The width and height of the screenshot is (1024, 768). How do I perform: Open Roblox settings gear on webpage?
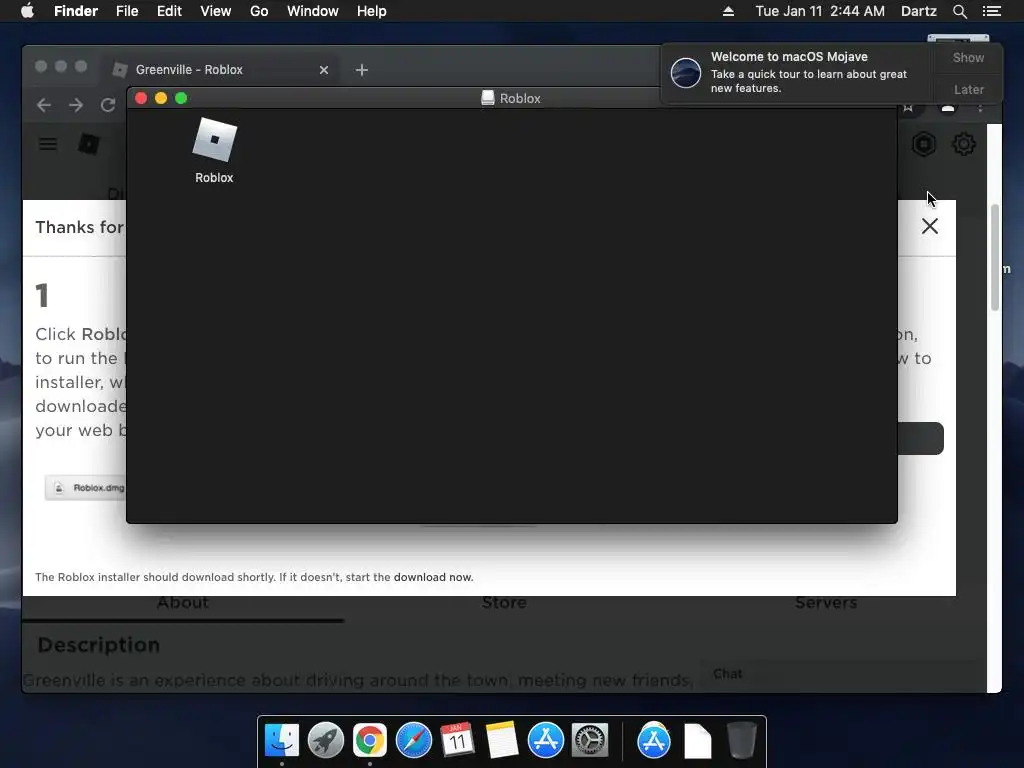[x=964, y=144]
